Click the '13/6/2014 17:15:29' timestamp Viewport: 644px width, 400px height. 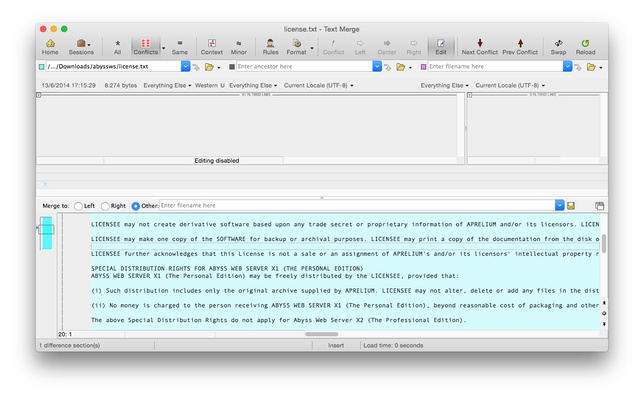tap(69, 85)
